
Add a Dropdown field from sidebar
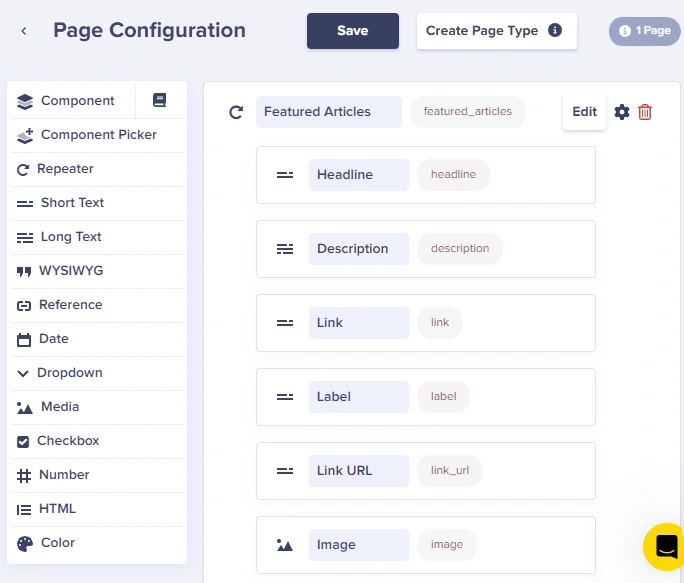(97, 373)
